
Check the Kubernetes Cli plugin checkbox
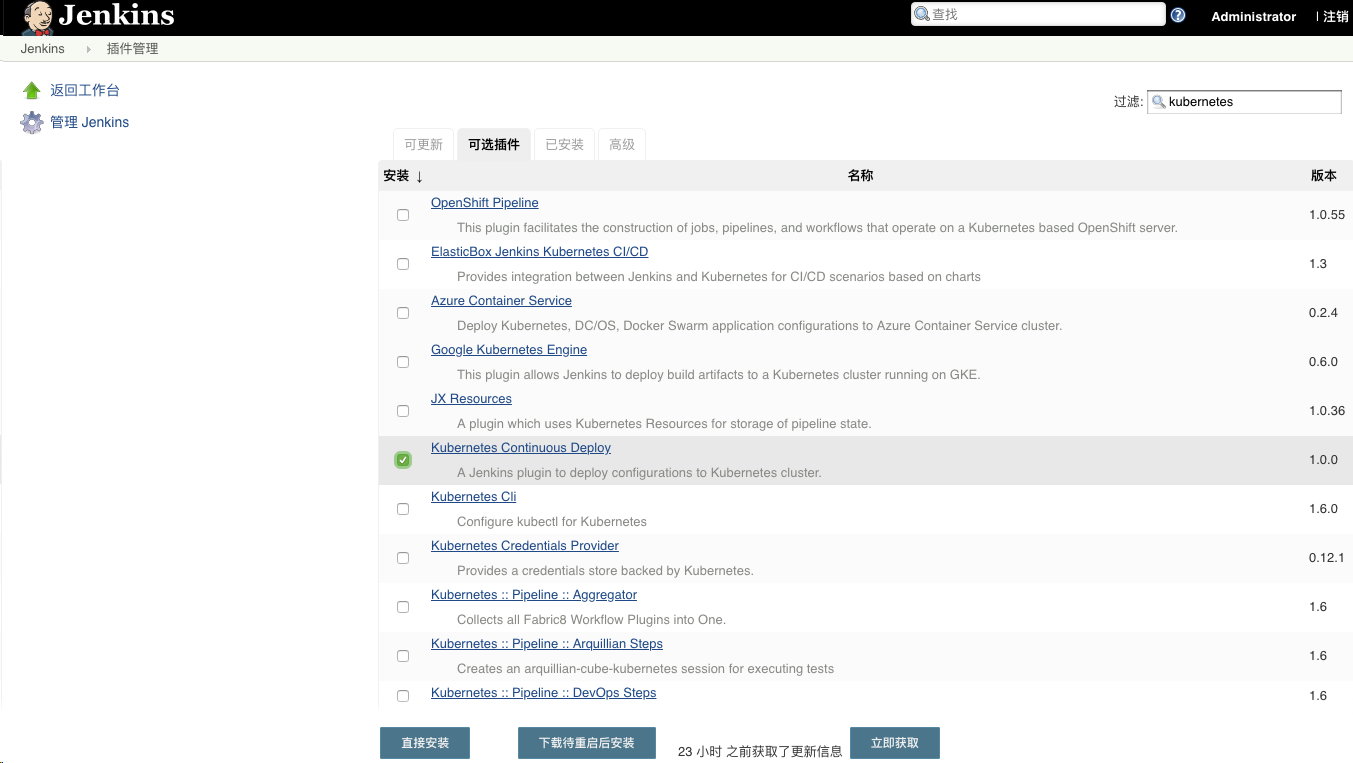(x=403, y=508)
